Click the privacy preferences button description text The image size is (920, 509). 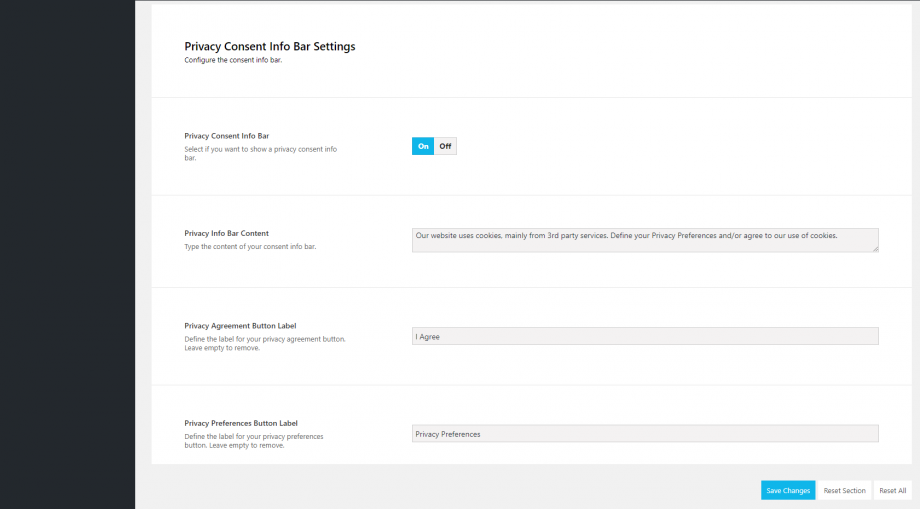253,440
